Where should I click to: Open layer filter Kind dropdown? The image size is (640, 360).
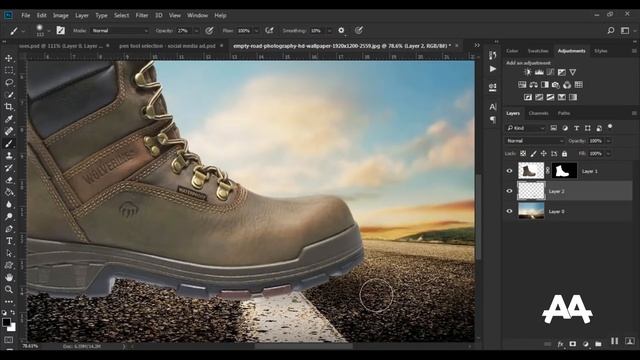pos(526,128)
